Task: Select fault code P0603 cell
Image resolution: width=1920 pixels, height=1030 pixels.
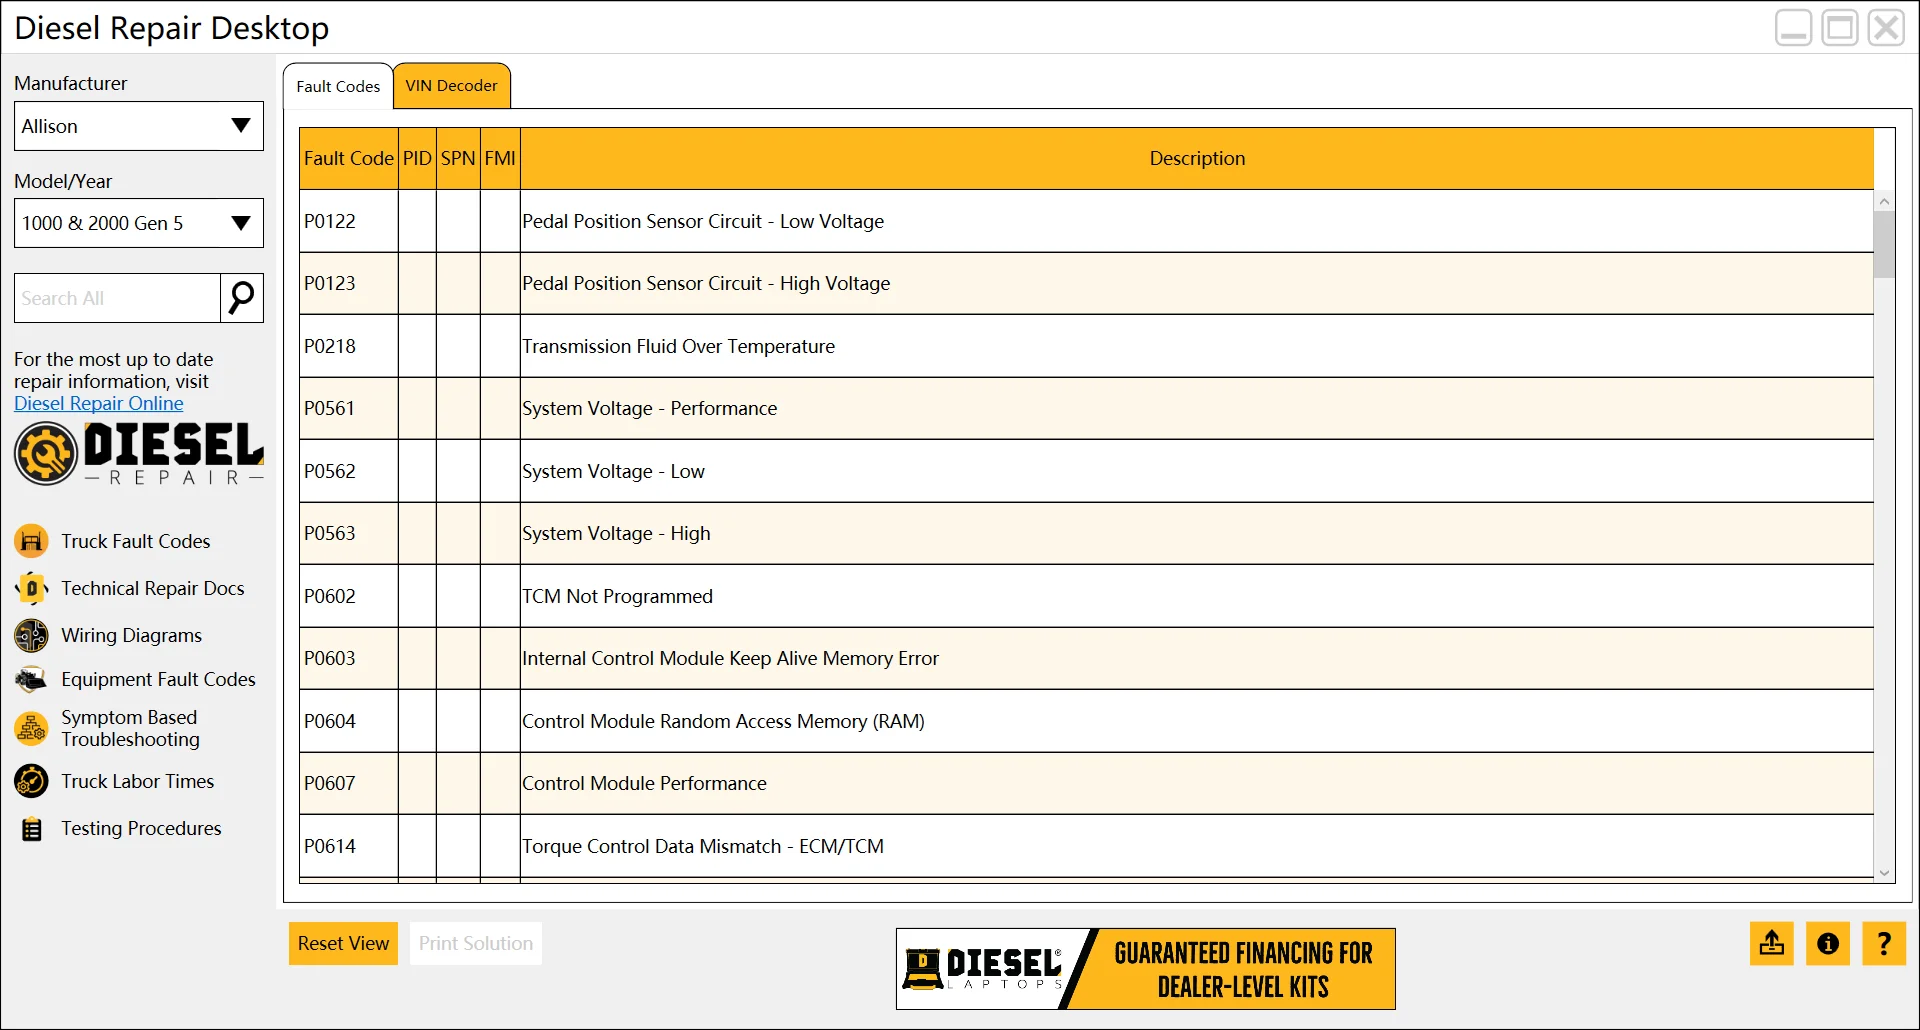Action: coord(348,658)
